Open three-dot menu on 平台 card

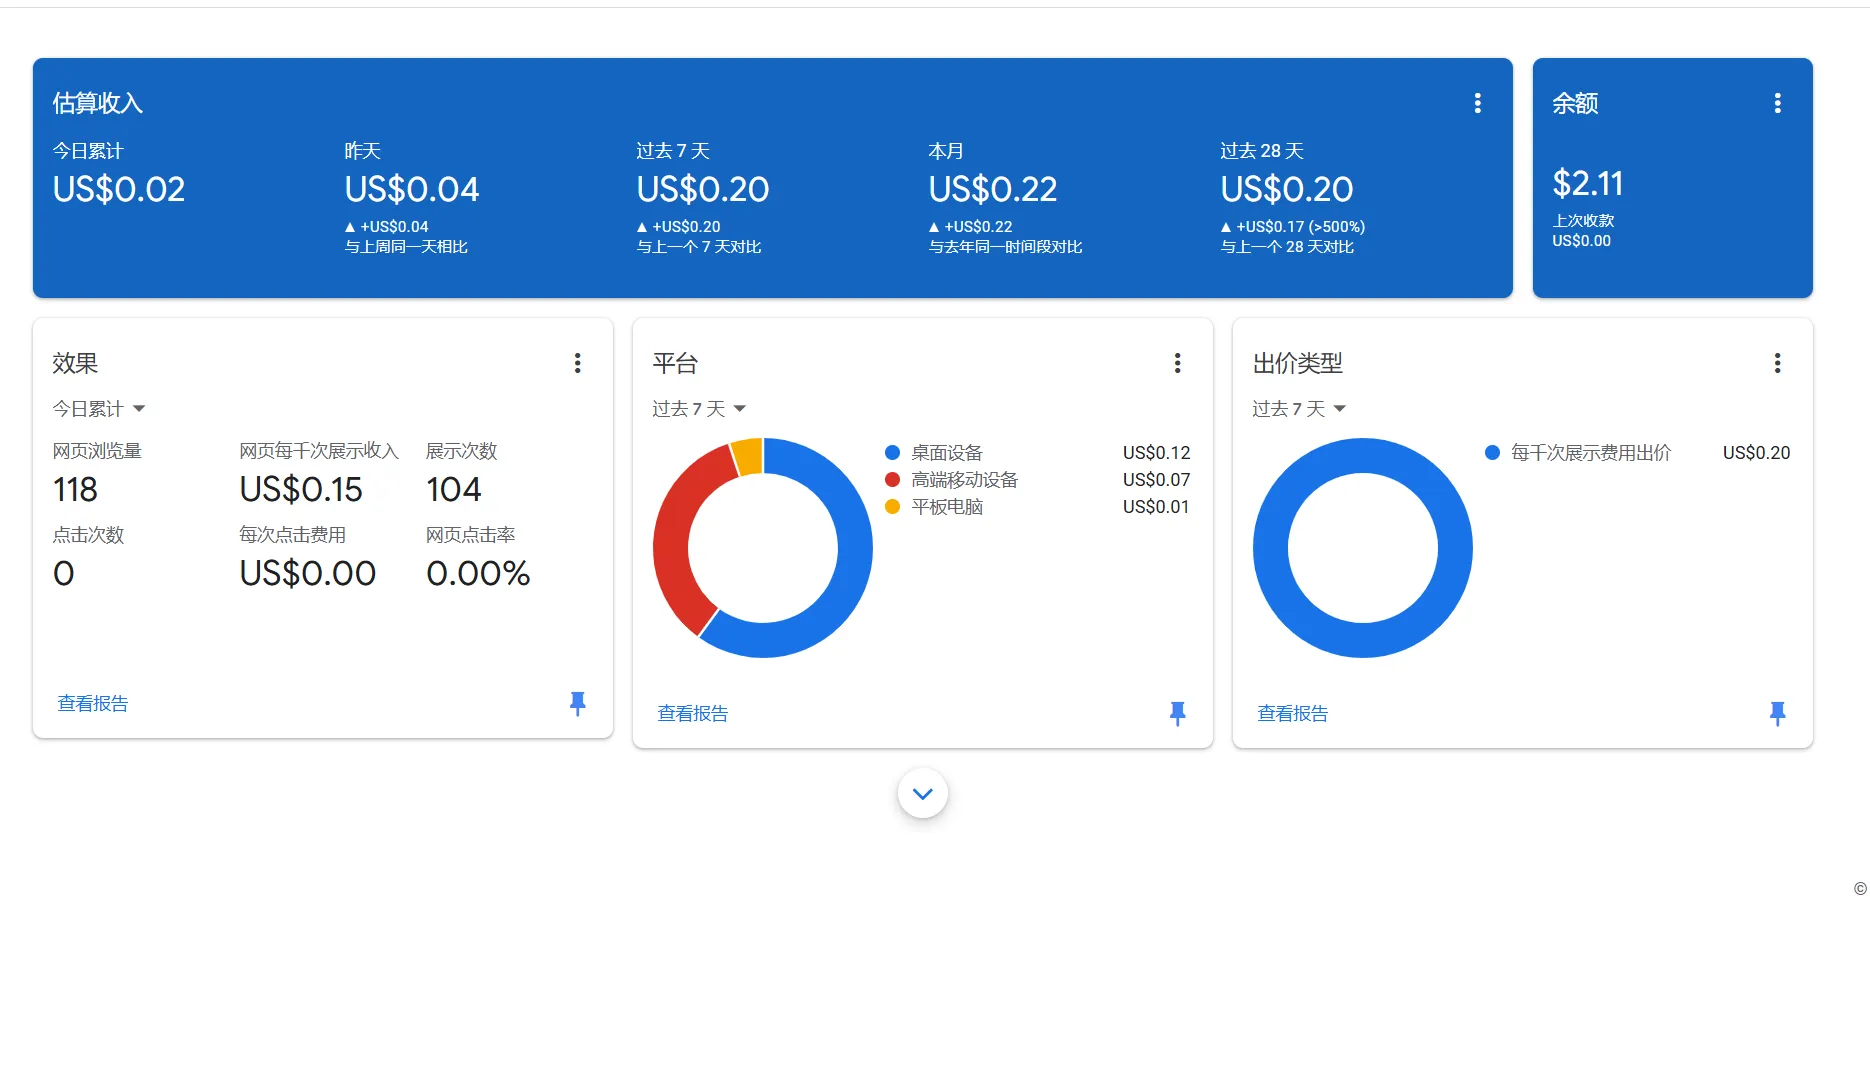tap(1177, 363)
